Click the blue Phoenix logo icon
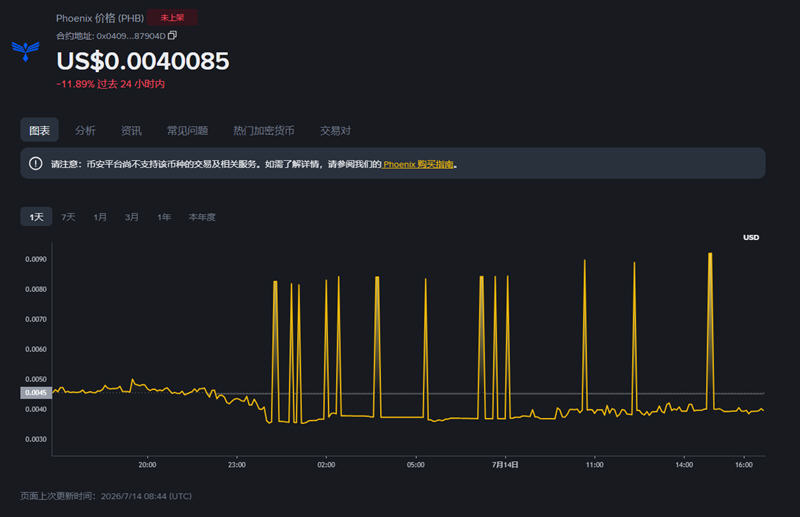 (26, 51)
